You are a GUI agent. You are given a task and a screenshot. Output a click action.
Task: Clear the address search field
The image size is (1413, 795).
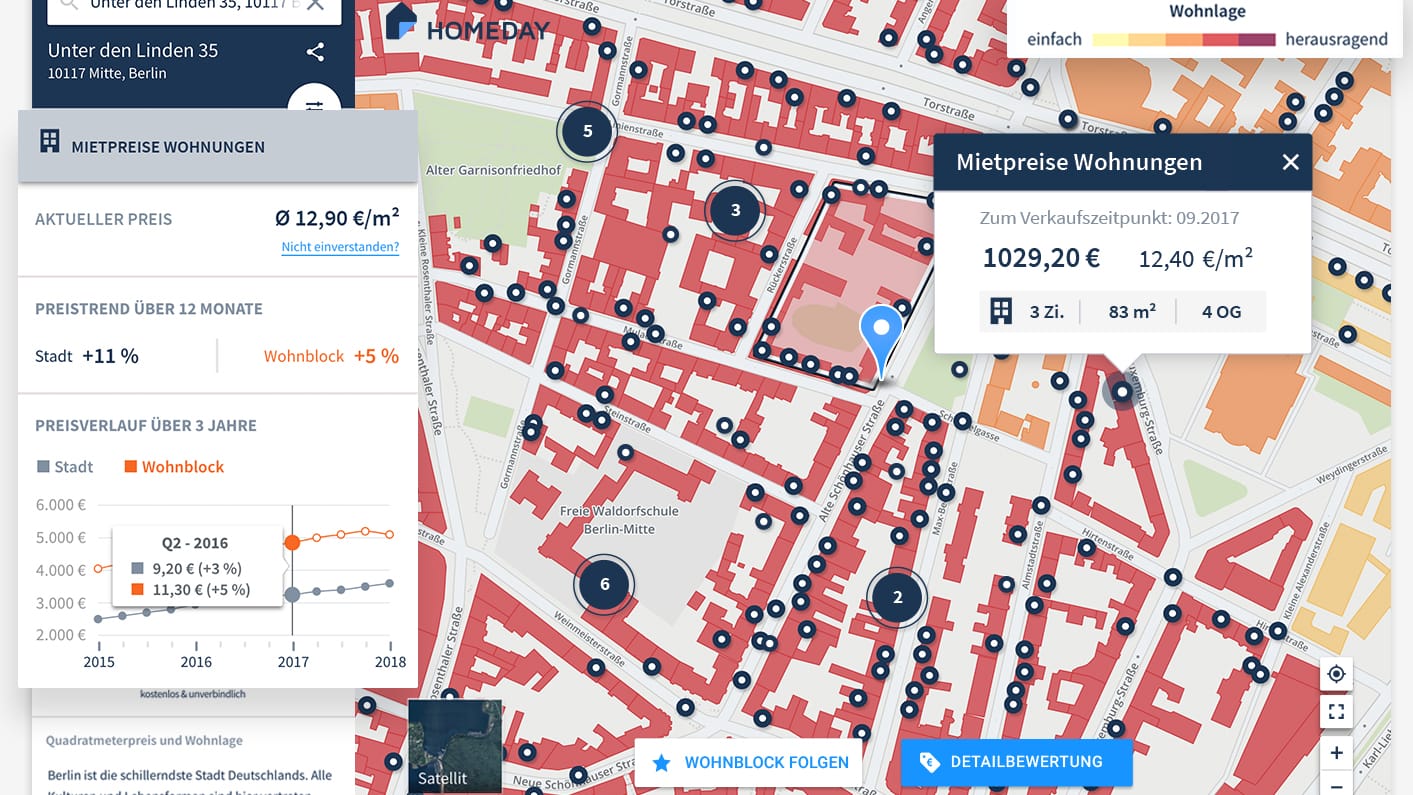point(315,5)
